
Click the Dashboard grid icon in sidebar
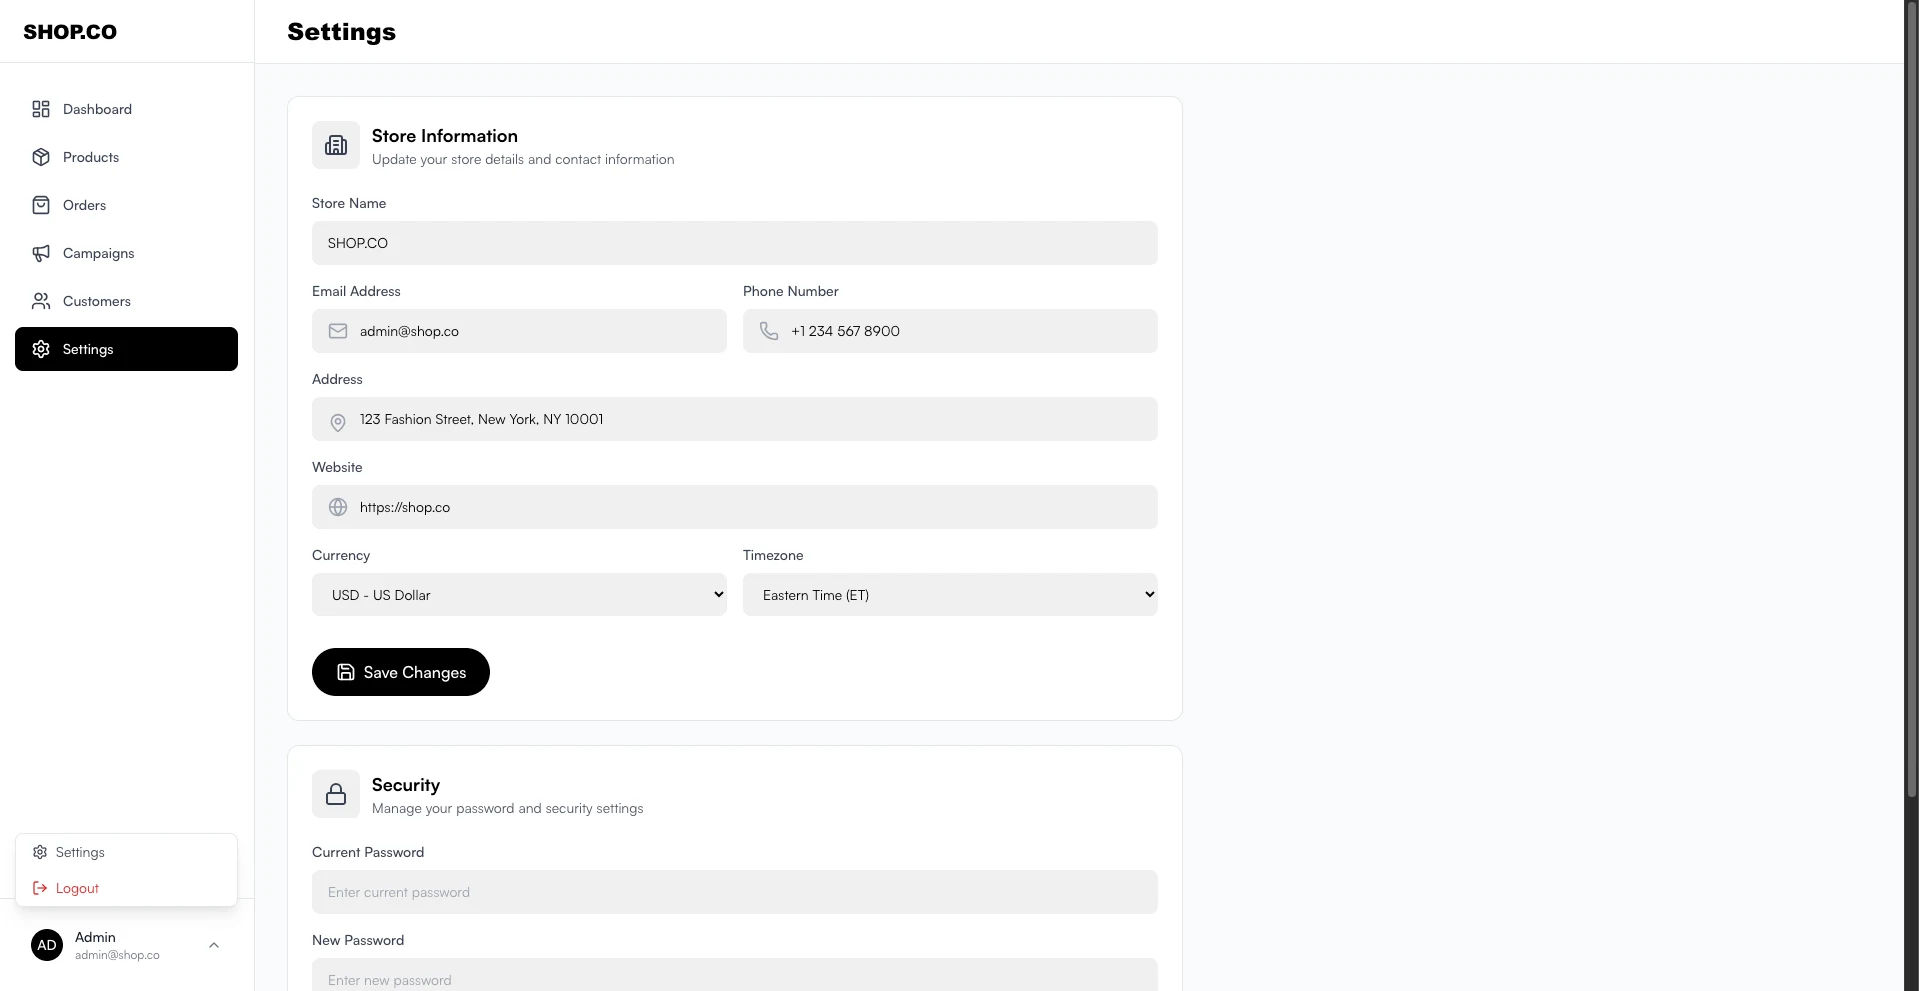click(x=41, y=109)
